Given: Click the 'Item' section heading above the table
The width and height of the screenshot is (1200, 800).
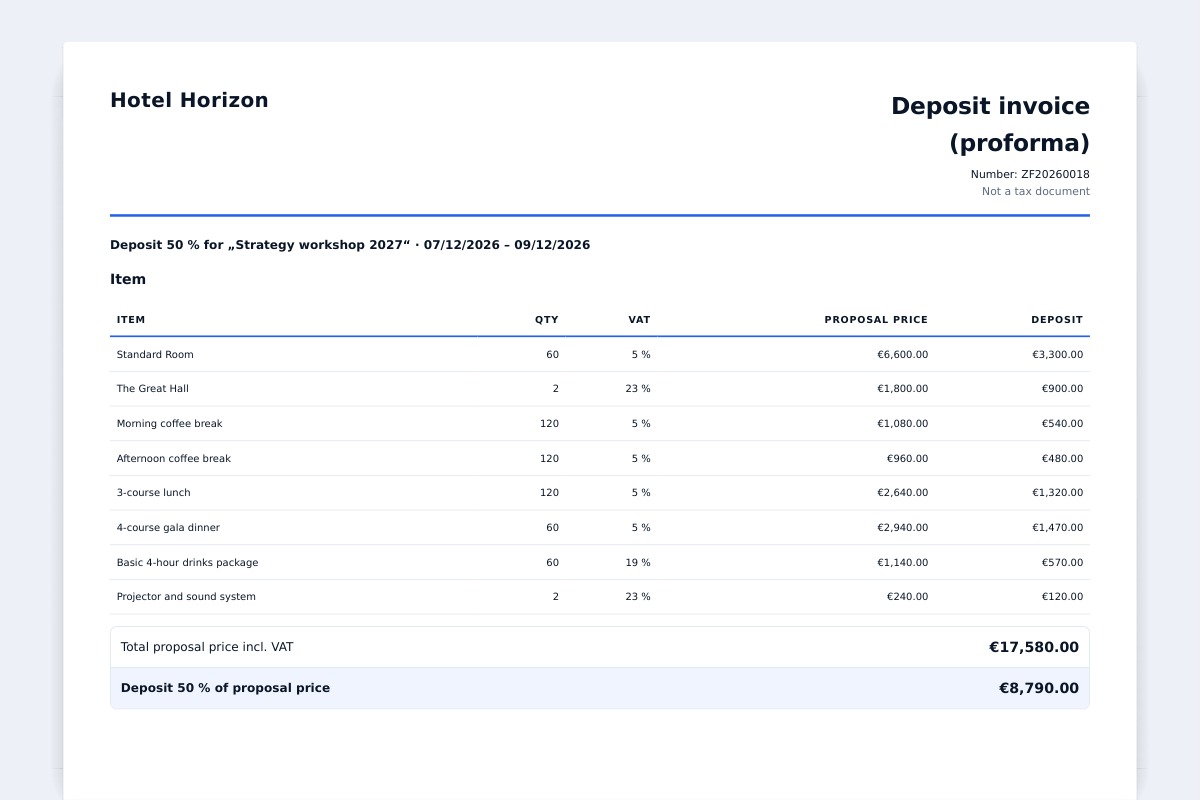Looking at the screenshot, I should pos(128,279).
